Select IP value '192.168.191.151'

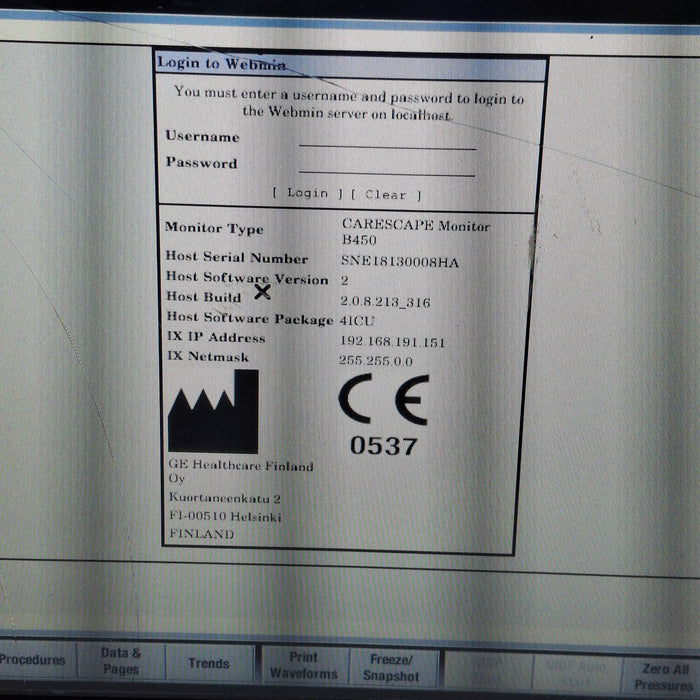click(393, 342)
